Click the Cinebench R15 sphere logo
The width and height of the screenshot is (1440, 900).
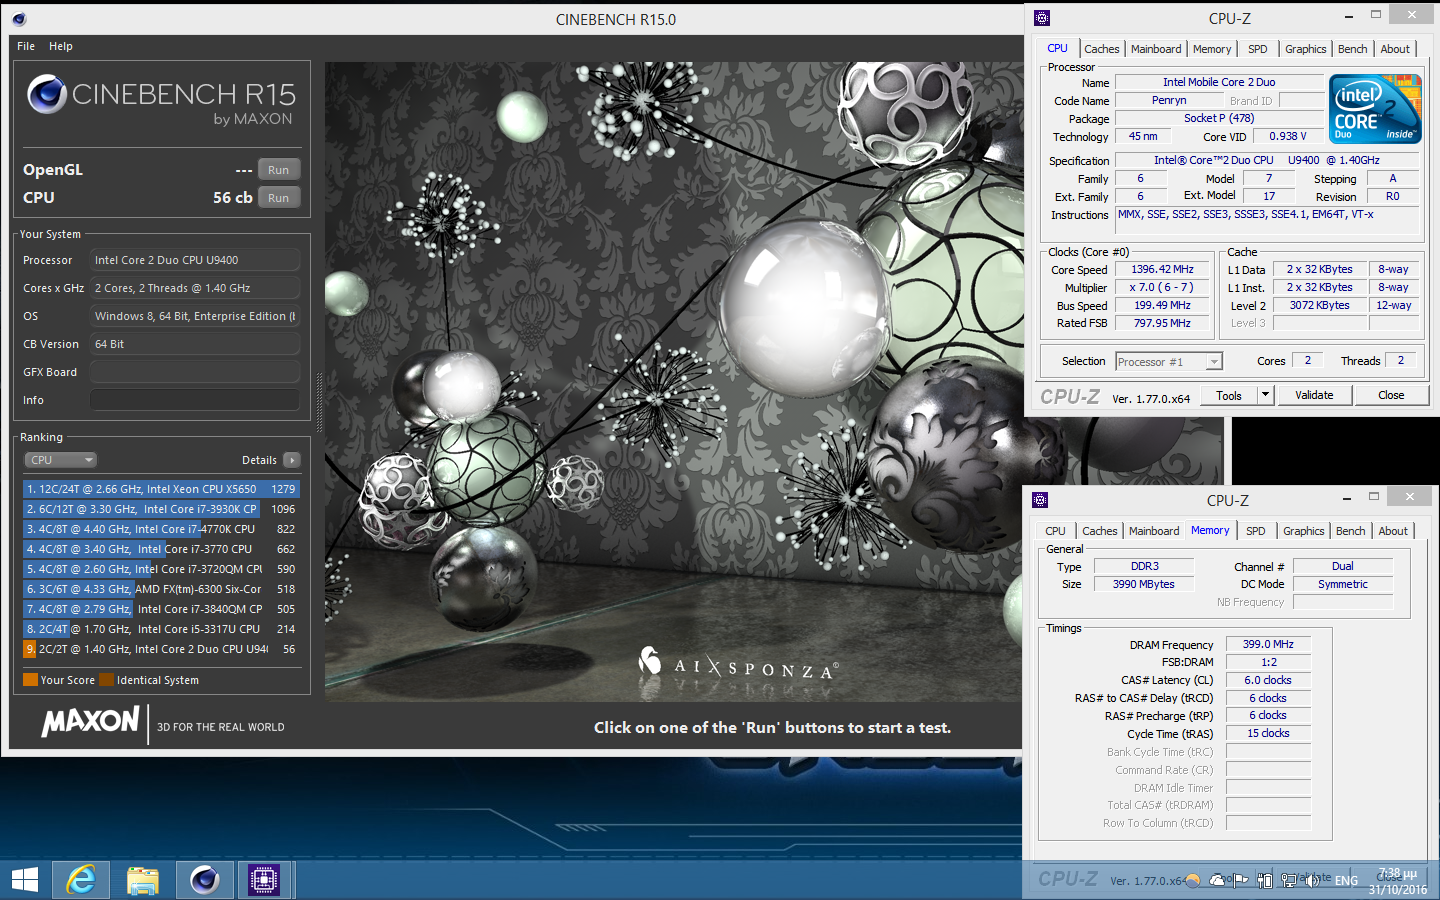[x=46, y=94]
